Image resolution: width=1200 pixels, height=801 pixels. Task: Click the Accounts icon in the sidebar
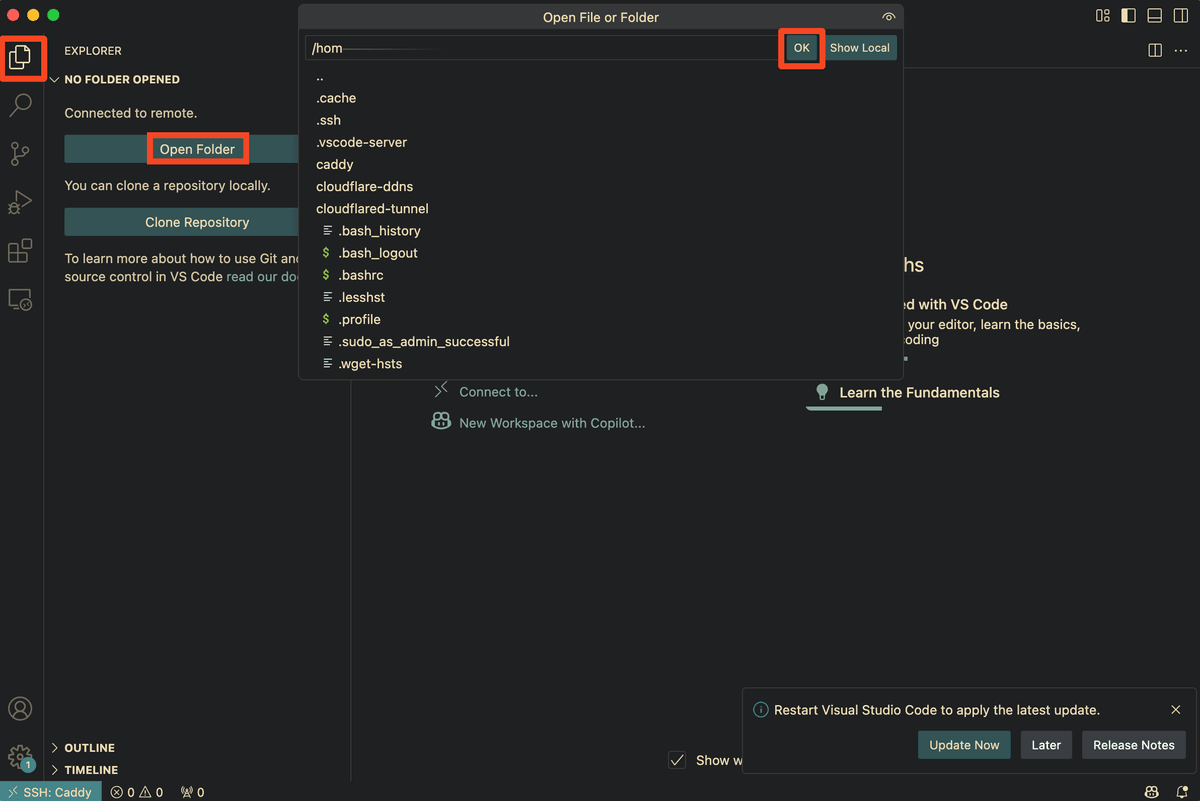pos(21,708)
